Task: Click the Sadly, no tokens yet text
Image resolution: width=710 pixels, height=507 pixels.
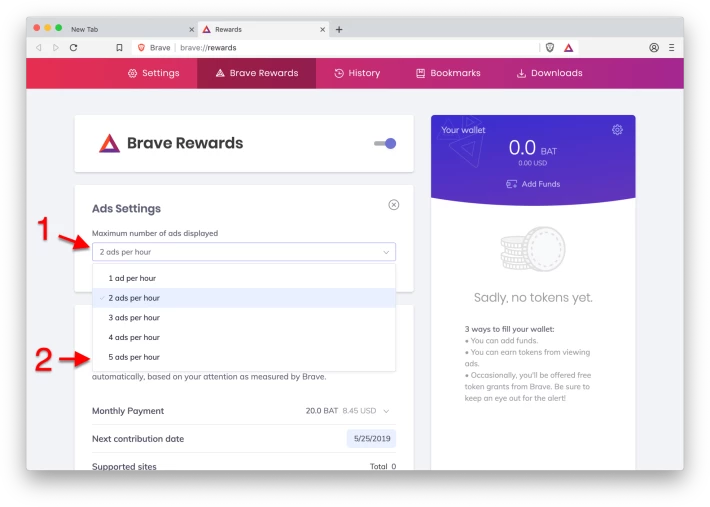Action: (533, 297)
